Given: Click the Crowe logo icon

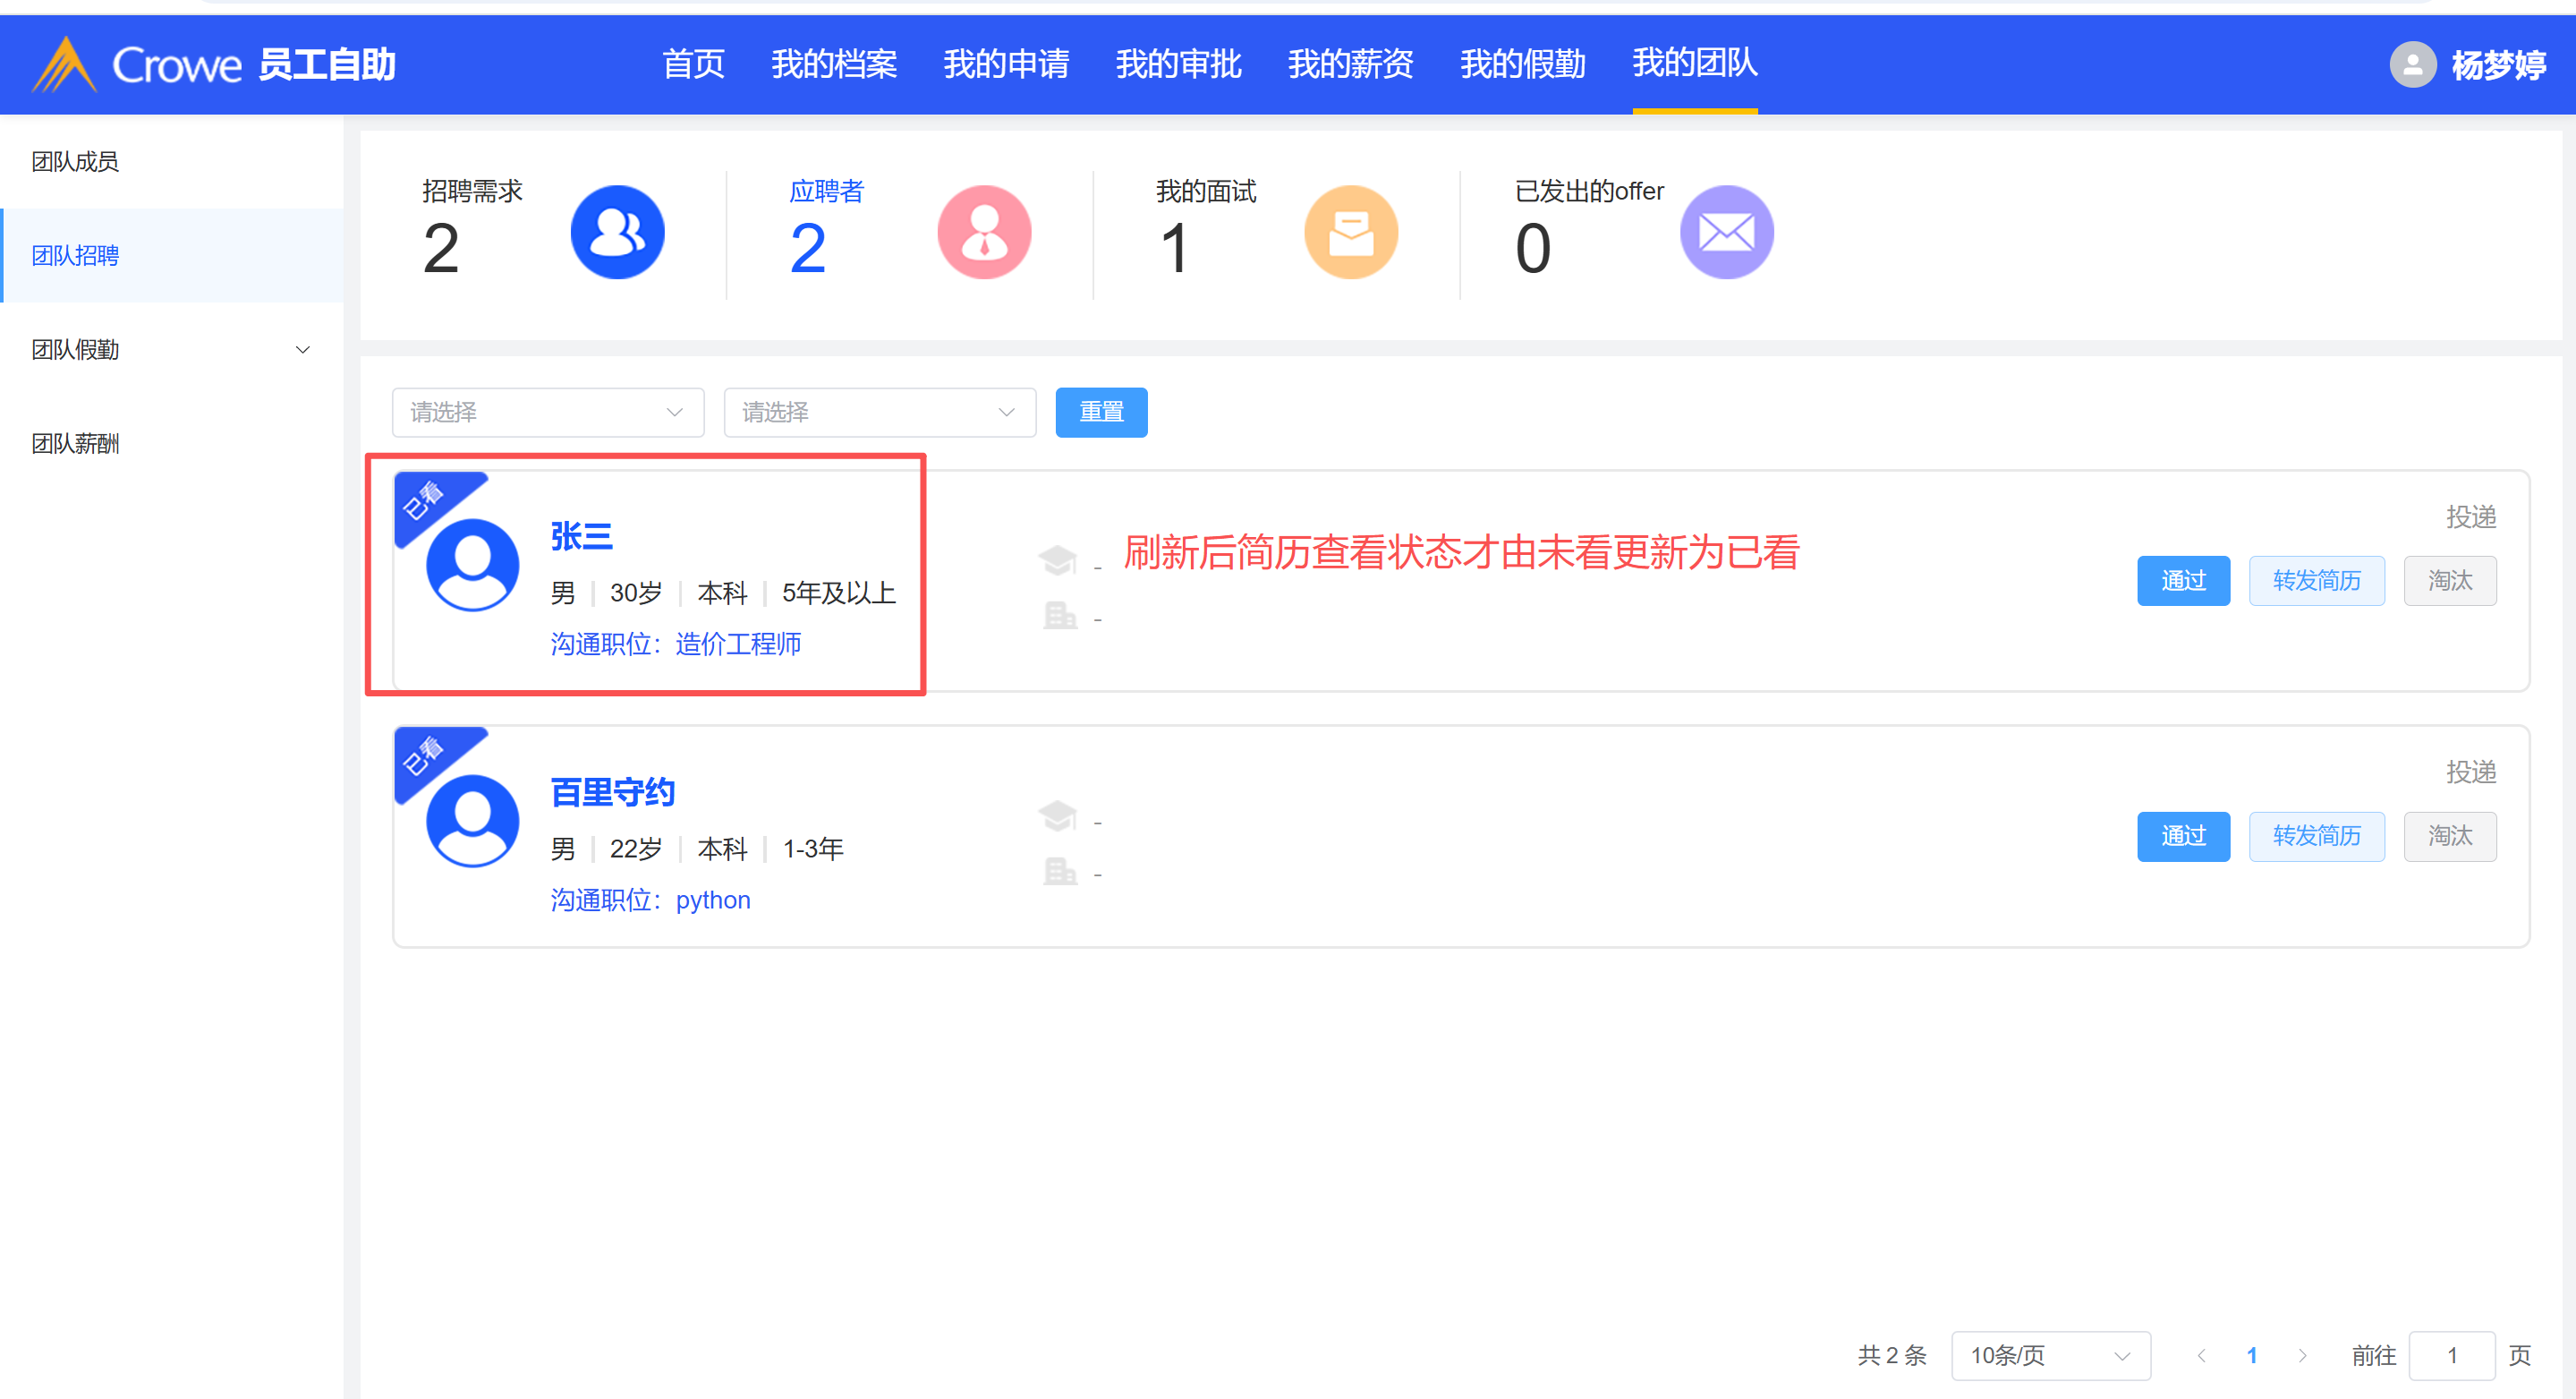Looking at the screenshot, I should pyautogui.click(x=64, y=65).
